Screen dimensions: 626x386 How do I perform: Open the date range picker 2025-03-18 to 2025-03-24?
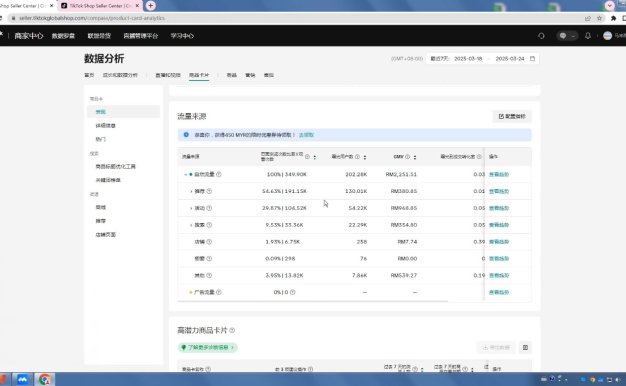point(482,58)
